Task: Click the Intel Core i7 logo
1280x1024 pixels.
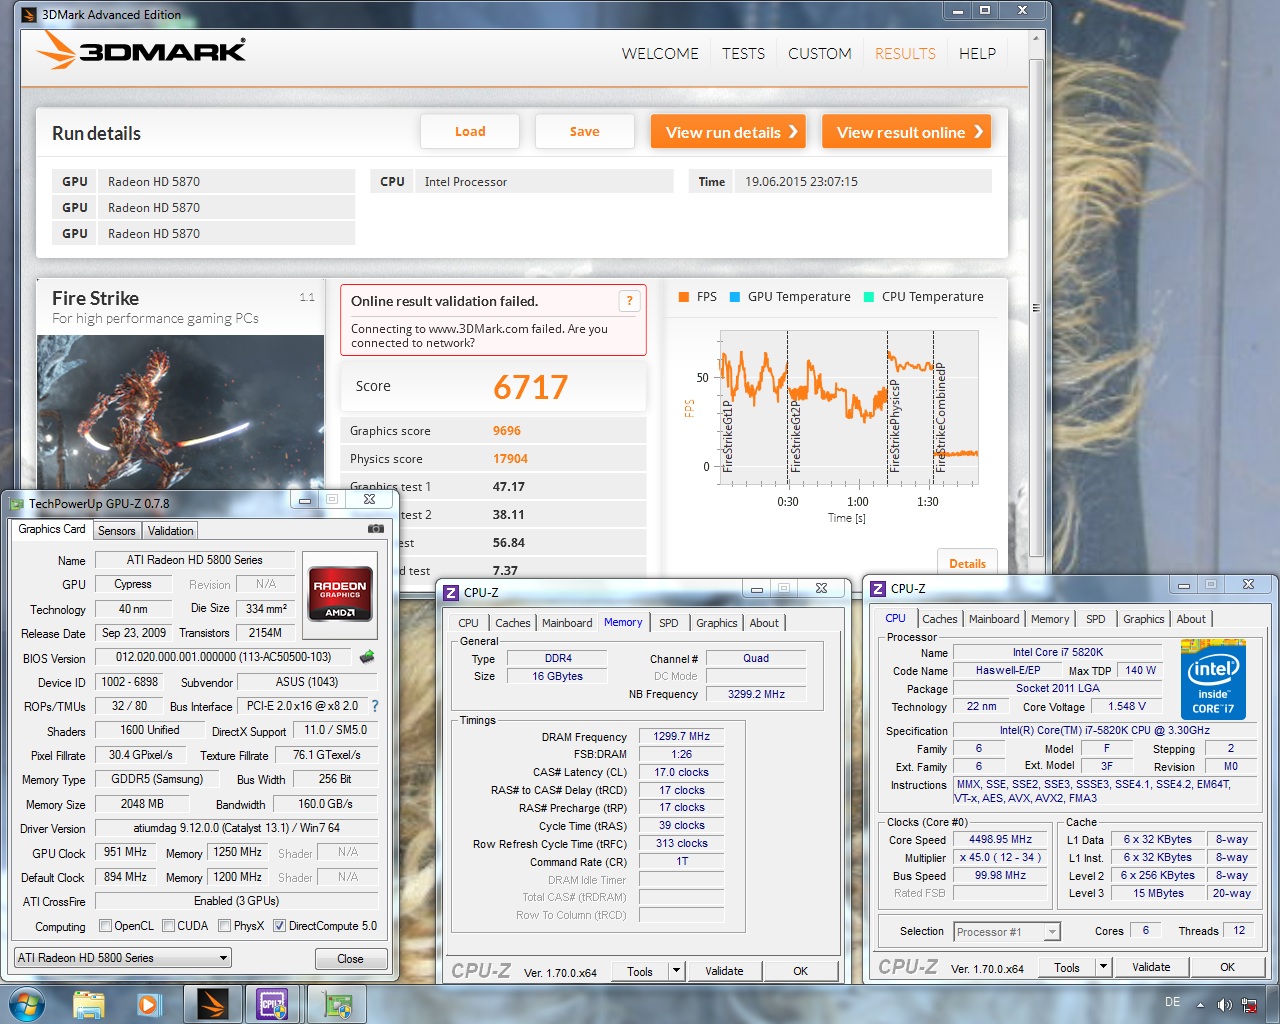Action: pyautogui.click(x=1214, y=679)
